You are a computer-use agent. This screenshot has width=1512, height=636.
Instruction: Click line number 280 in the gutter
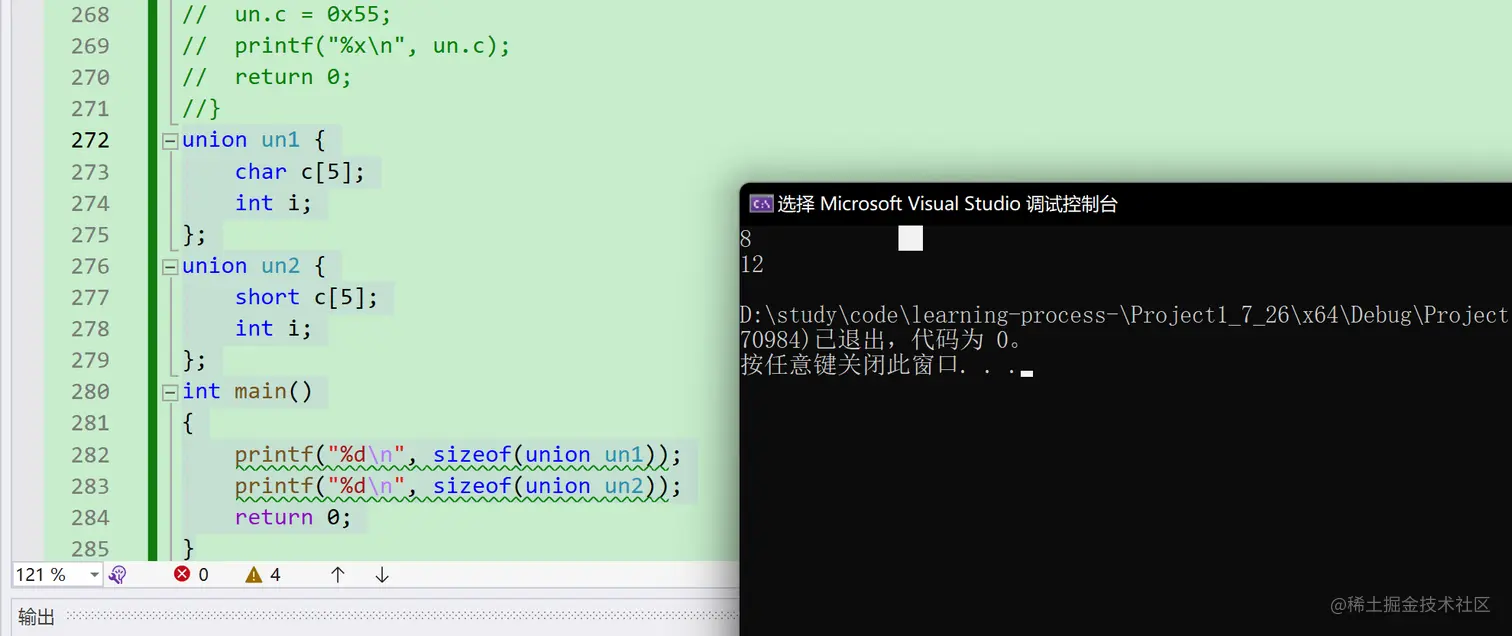(x=90, y=392)
